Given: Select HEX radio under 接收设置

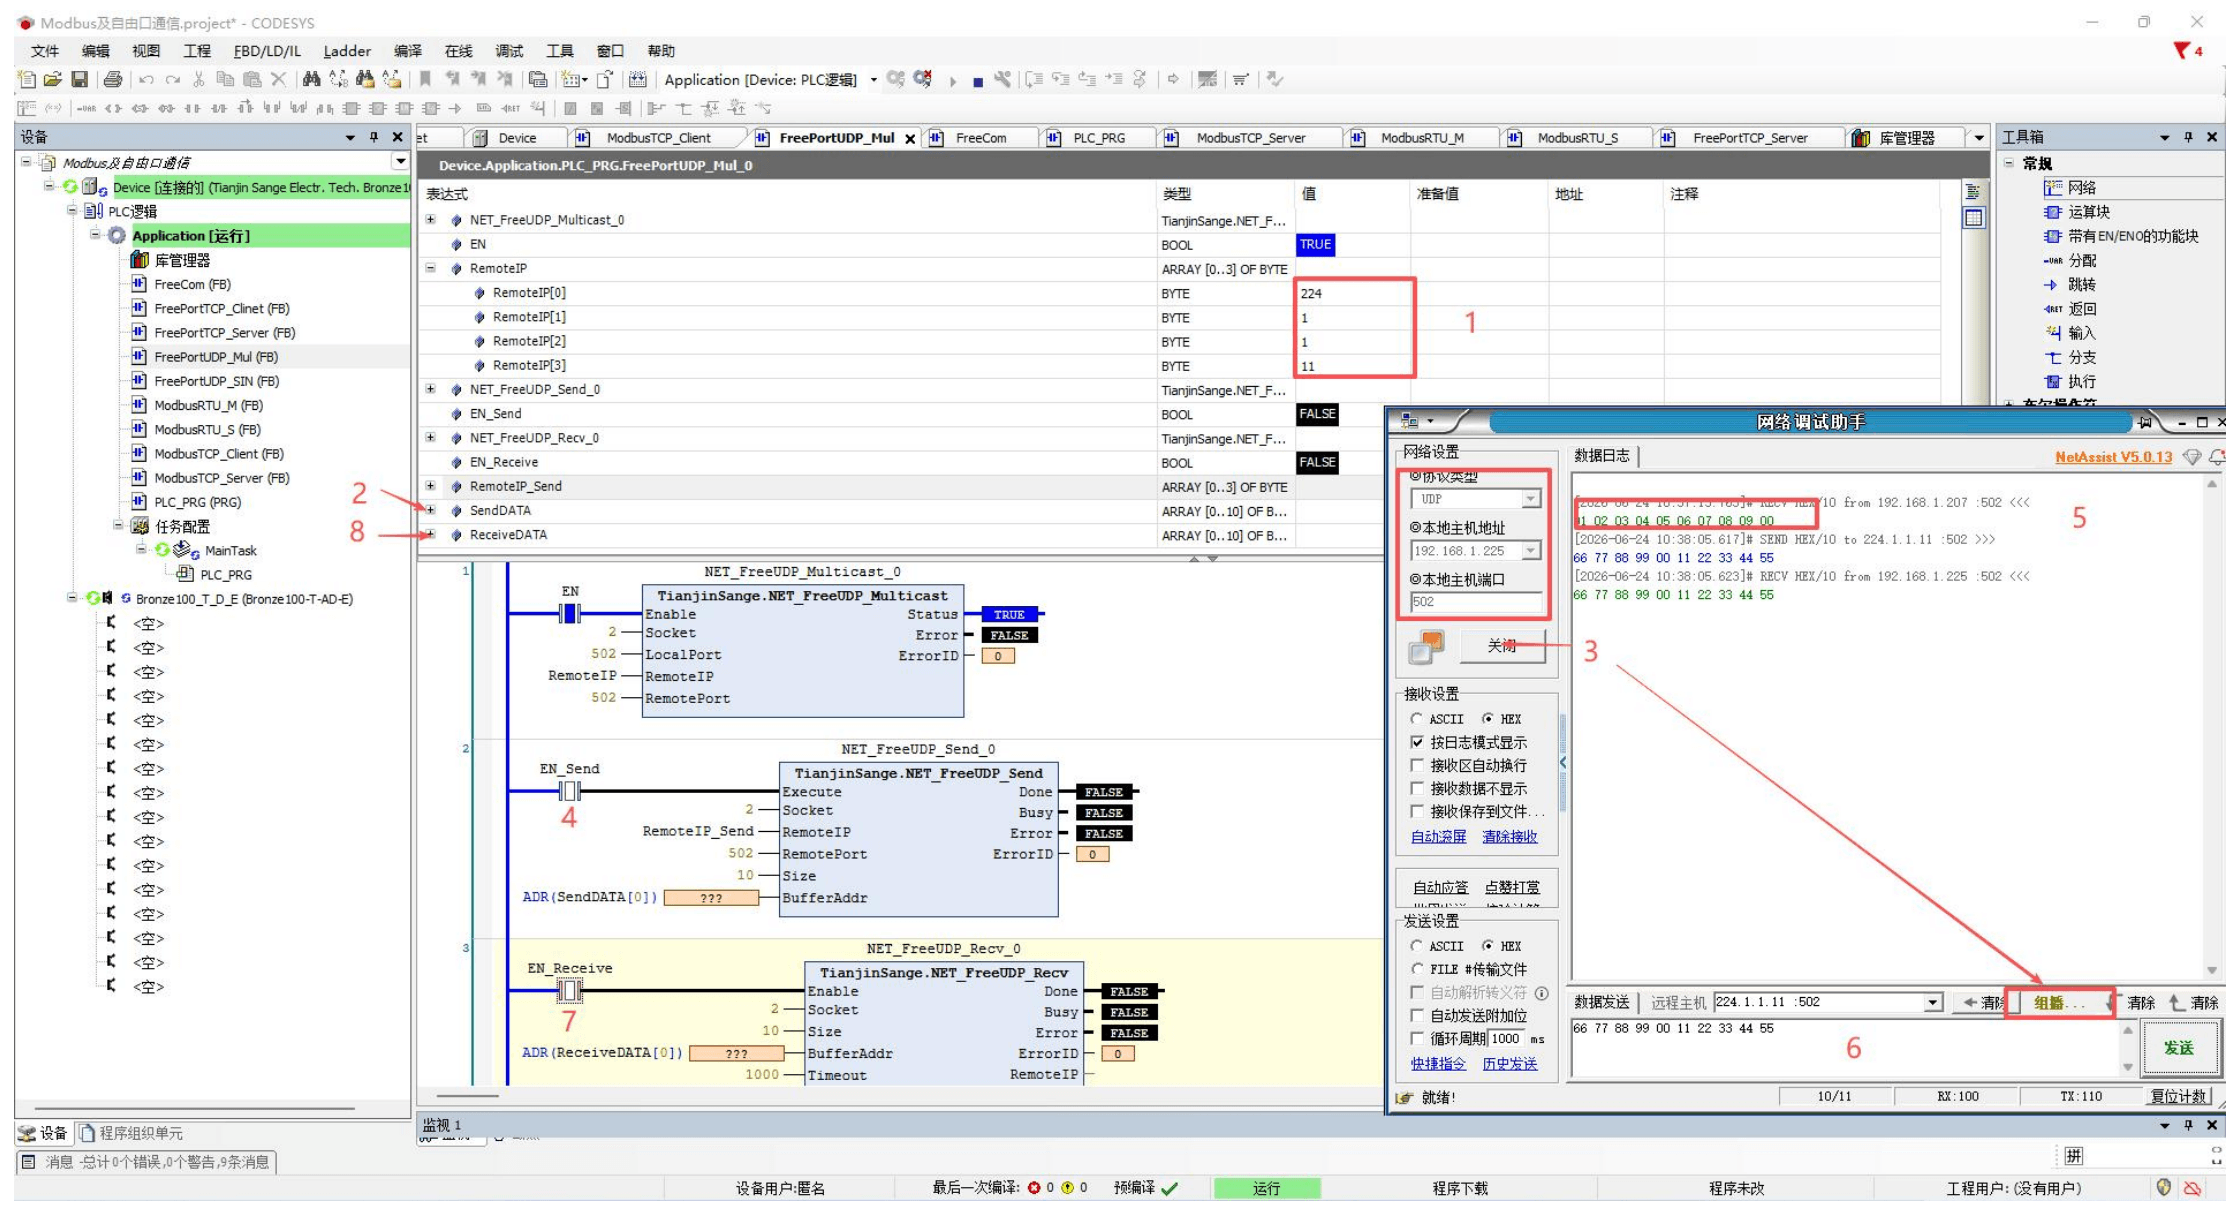Looking at the screenshot, I should (x=1488, y=719).
